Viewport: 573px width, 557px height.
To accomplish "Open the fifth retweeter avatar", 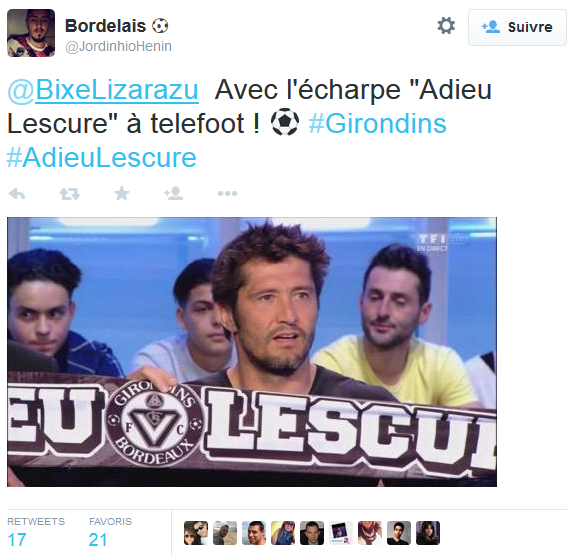I will (312, 533).
